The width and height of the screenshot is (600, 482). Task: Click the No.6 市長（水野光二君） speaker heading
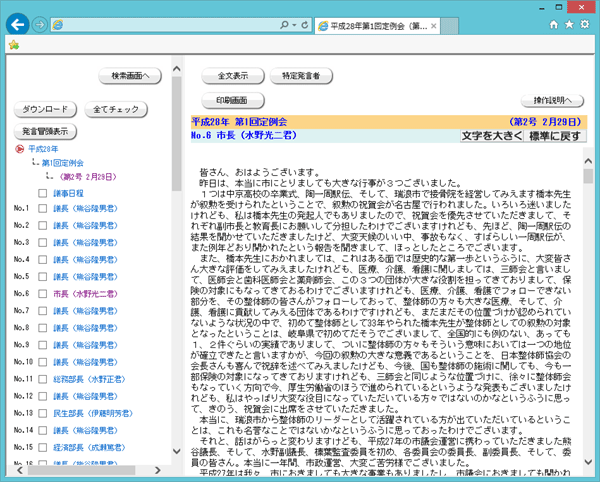[x=244, y=135]
